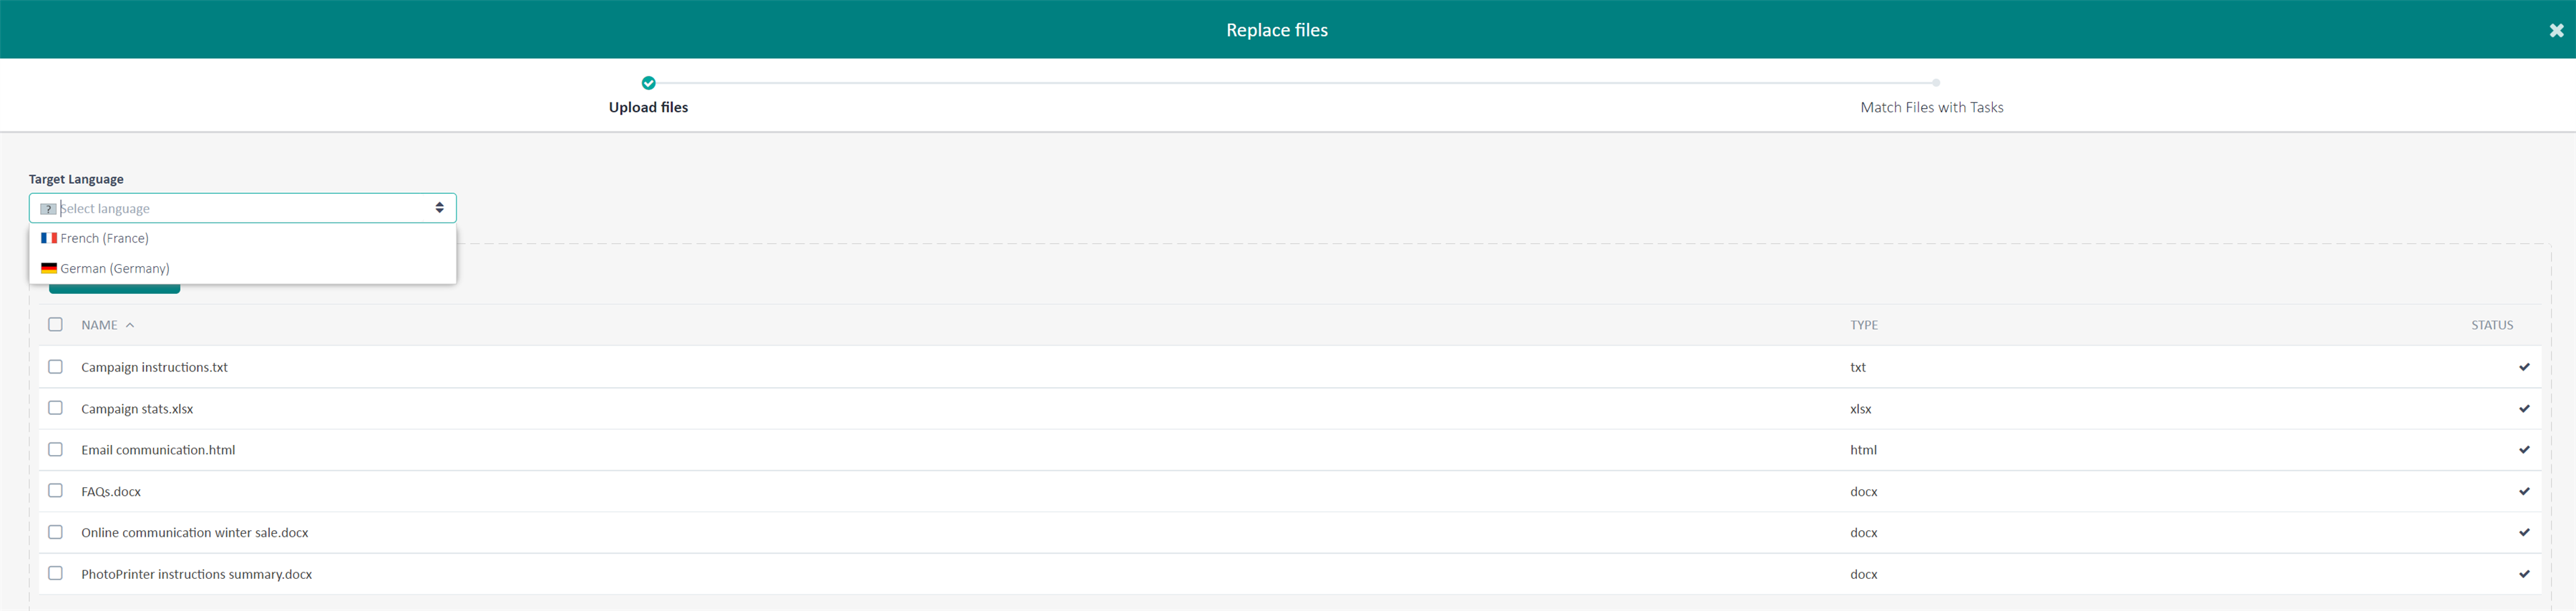Click the NAME column sort arrow
The image size is (2576, 611).
[x=130, y=325]
